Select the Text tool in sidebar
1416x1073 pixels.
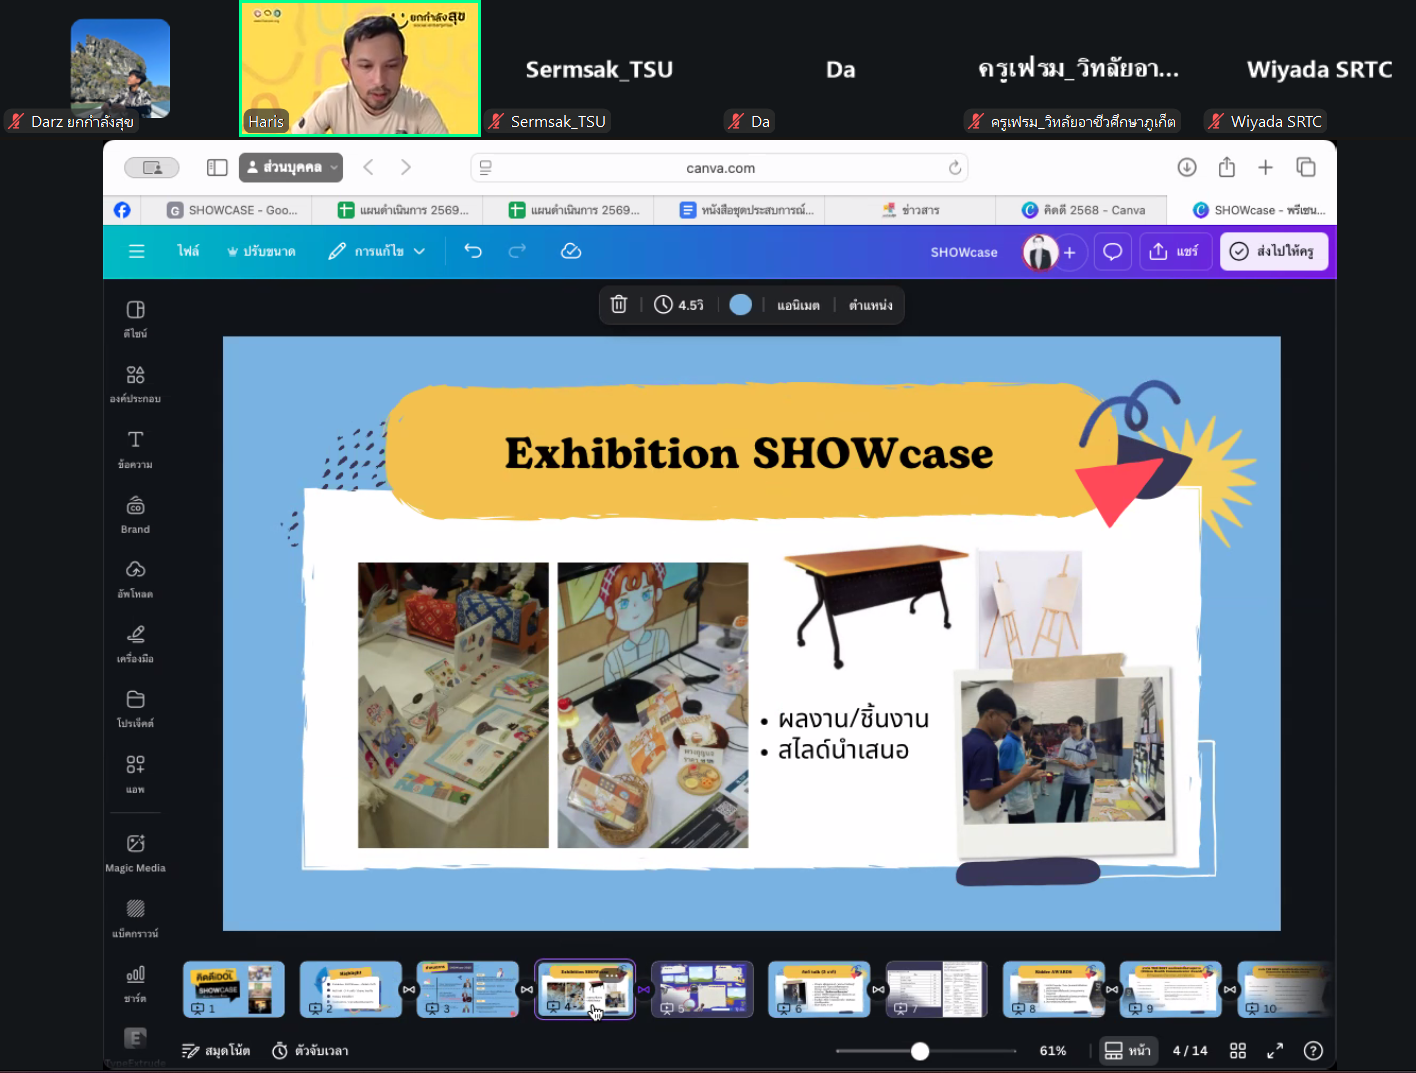click(x=135, y=448)
